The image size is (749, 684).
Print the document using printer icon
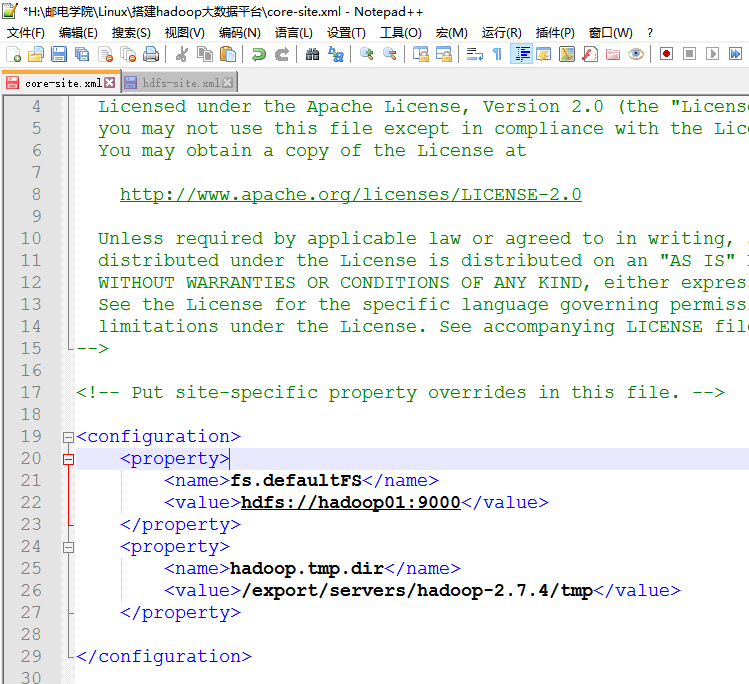pos(151,54)
